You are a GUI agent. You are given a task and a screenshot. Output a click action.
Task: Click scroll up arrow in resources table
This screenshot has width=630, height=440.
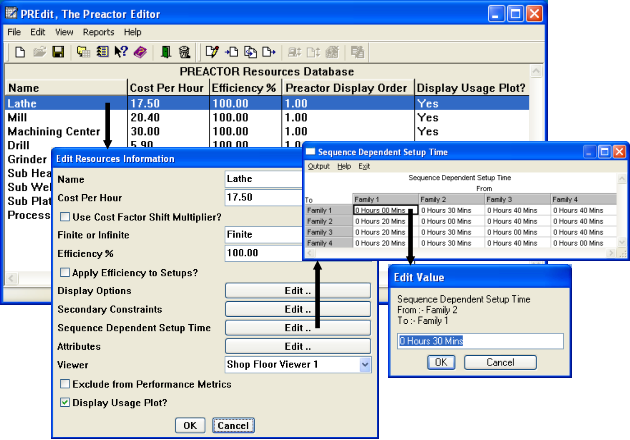click(536, 72)
